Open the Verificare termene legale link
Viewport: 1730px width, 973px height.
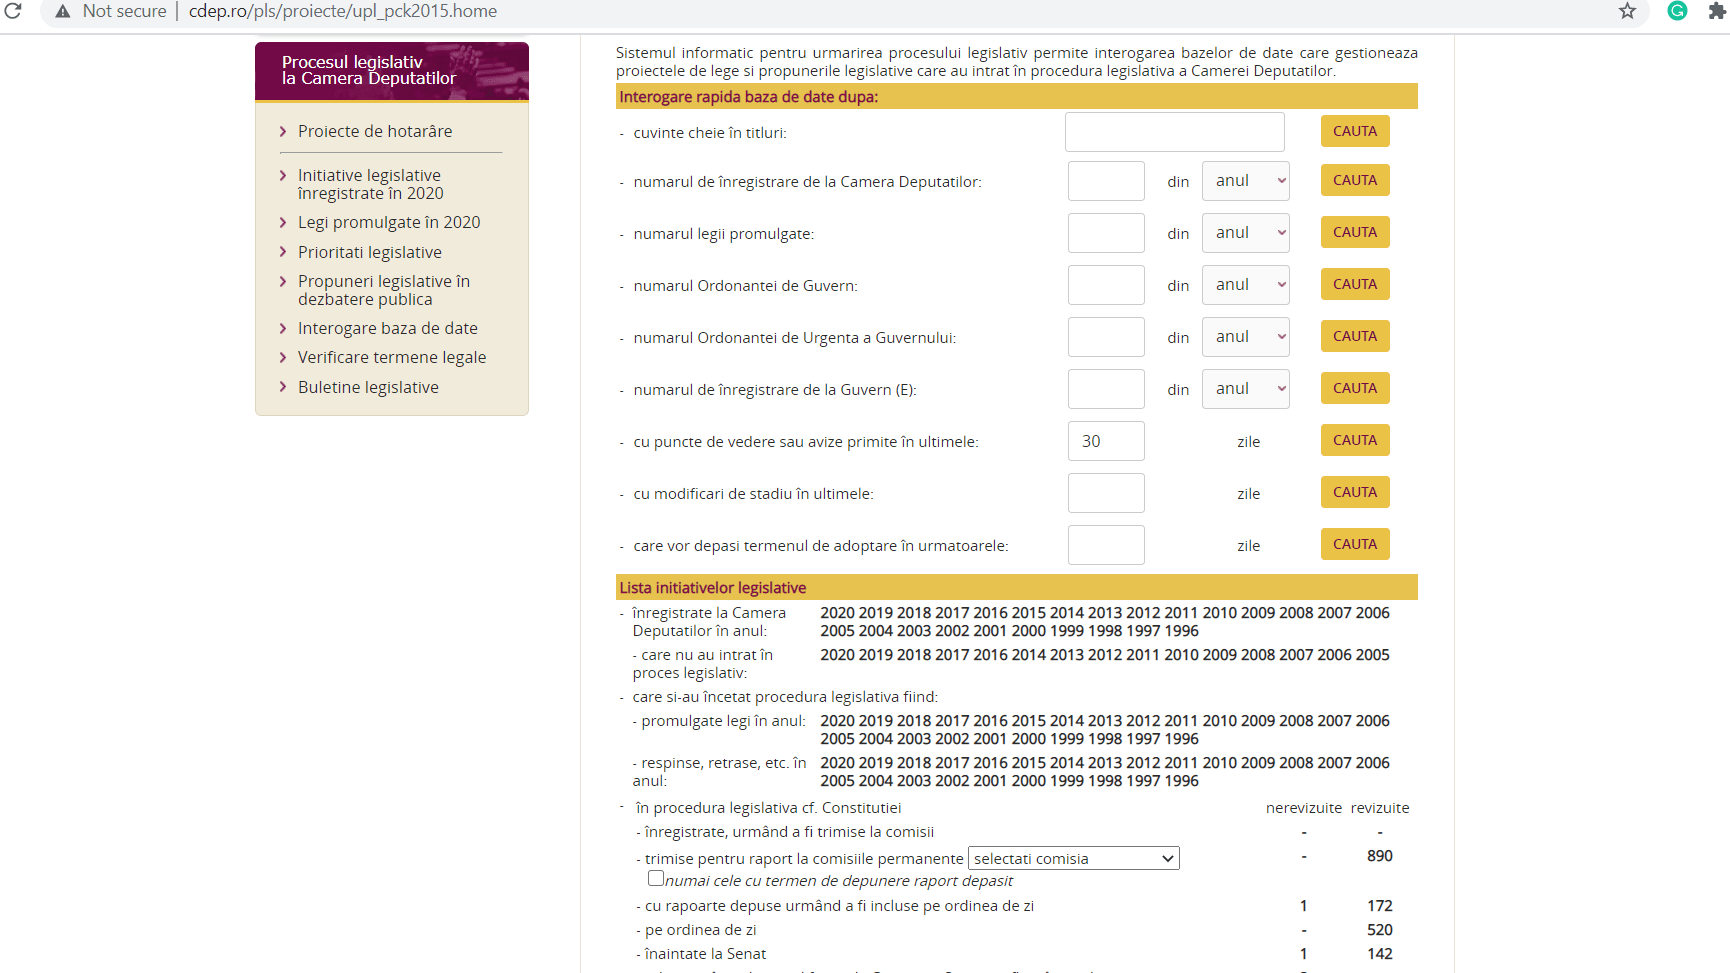392,357
